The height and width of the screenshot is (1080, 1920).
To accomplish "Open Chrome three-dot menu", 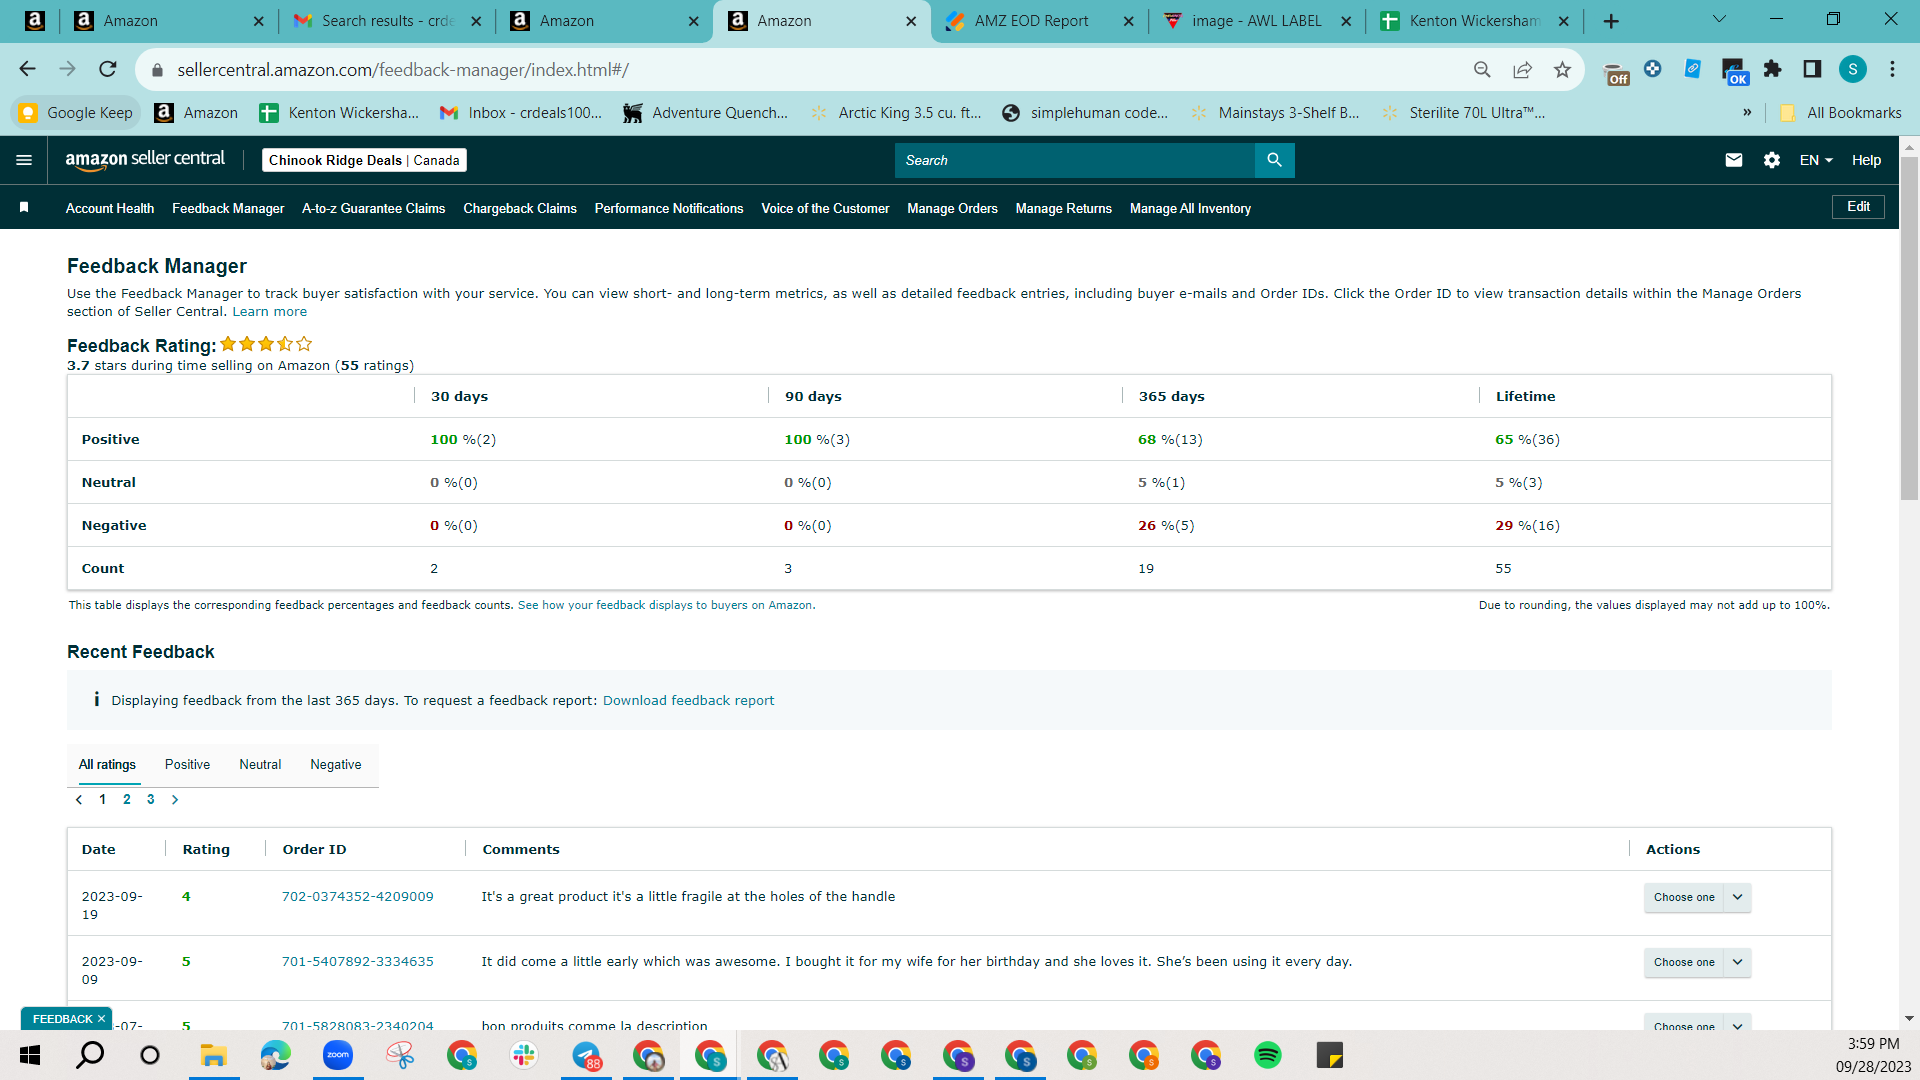I will pyautogui.click(x=1892, y=69).
